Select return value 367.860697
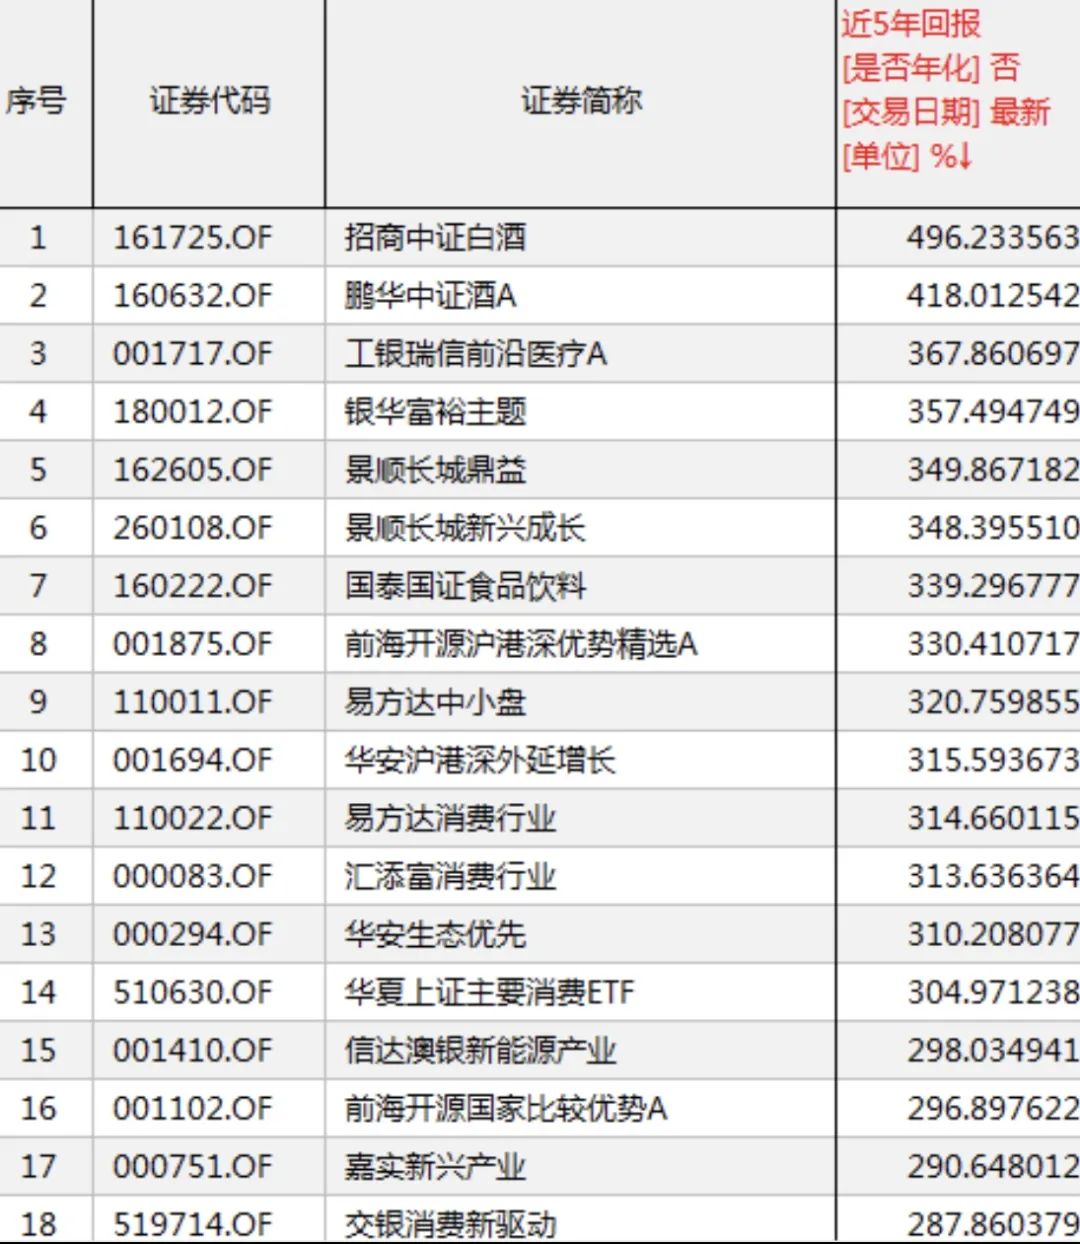The height and width of the screenshot is (1244, 1080). coord(993,354)
